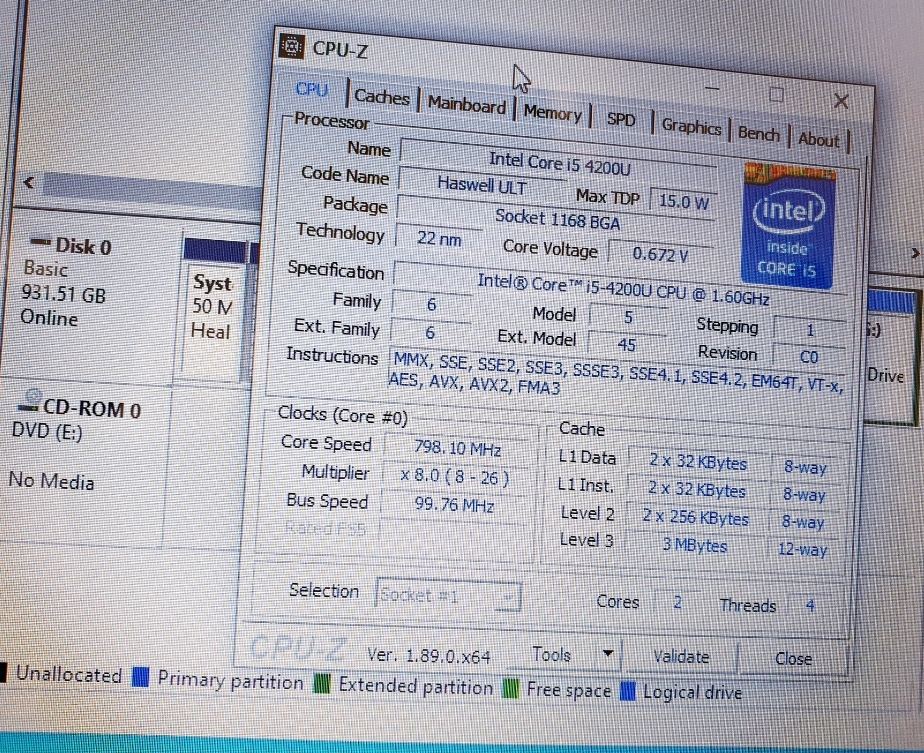View the Memory tab

point(553,113)
